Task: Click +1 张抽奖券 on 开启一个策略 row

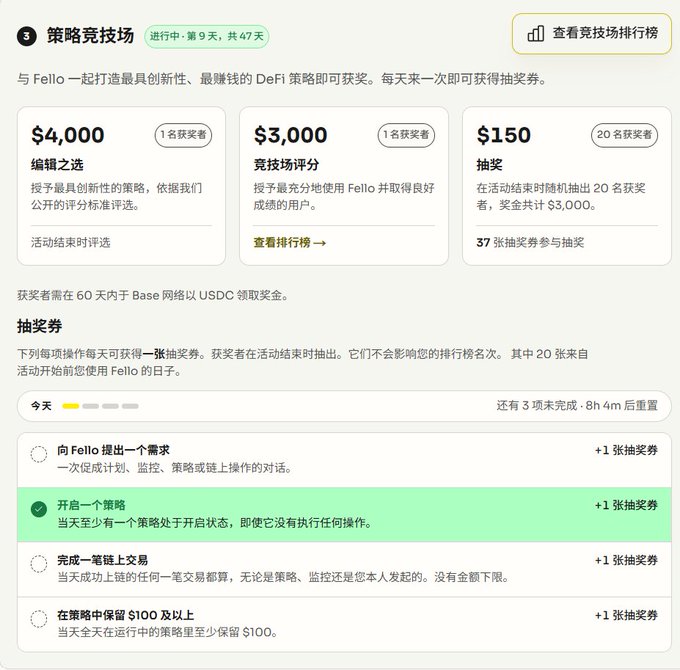Action: [x=626, y=505]
